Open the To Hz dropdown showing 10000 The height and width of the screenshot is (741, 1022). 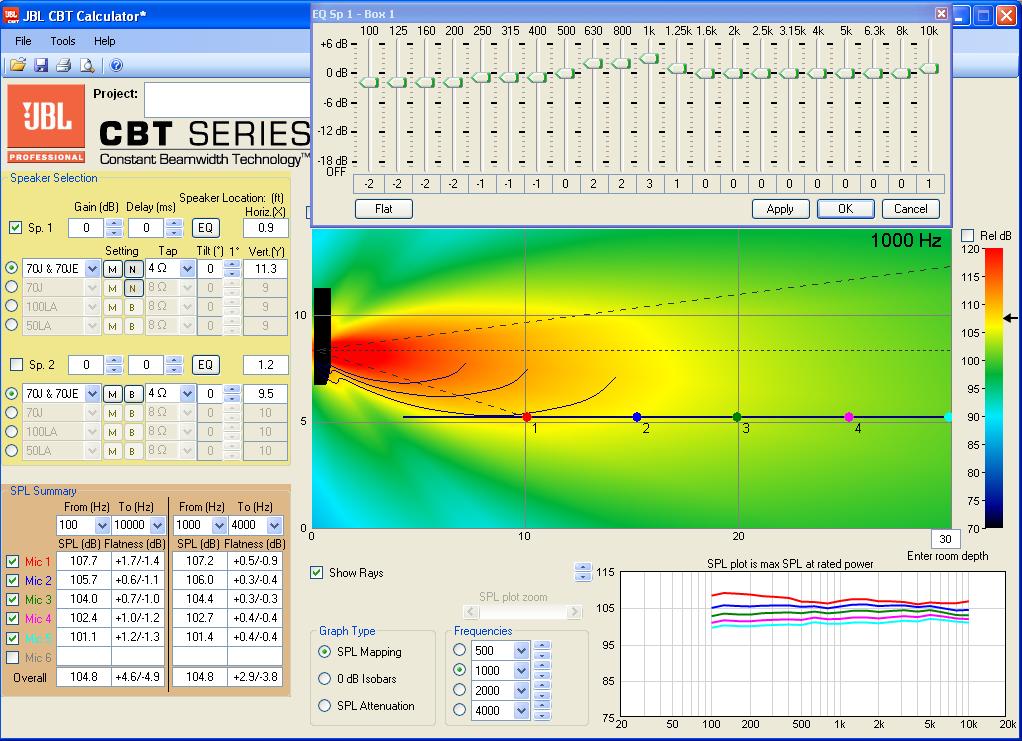(158, 525)
